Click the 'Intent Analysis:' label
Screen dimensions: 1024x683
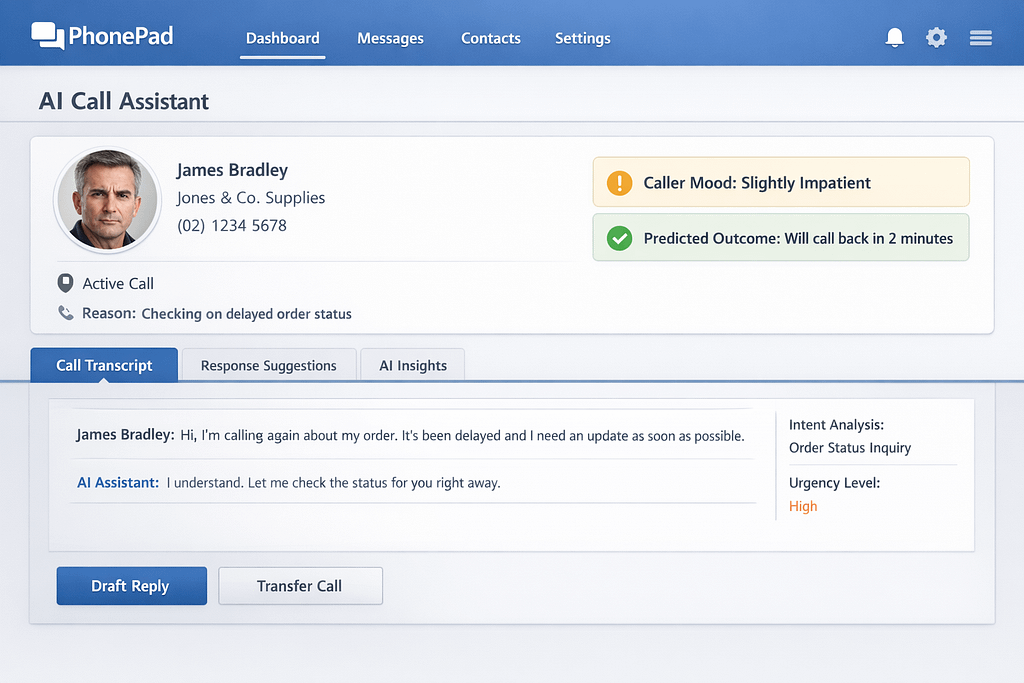[837, 424]
